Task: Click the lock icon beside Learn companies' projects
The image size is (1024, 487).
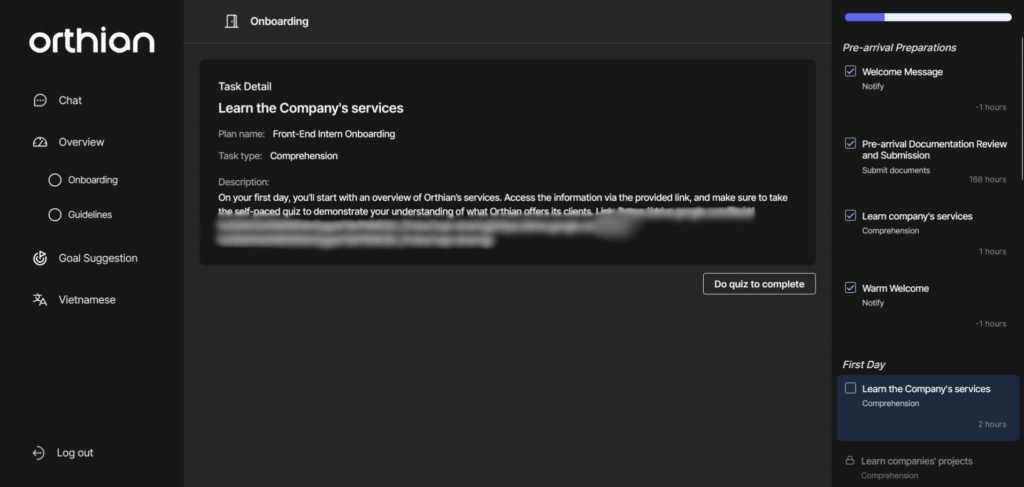Action: [849, 461]
